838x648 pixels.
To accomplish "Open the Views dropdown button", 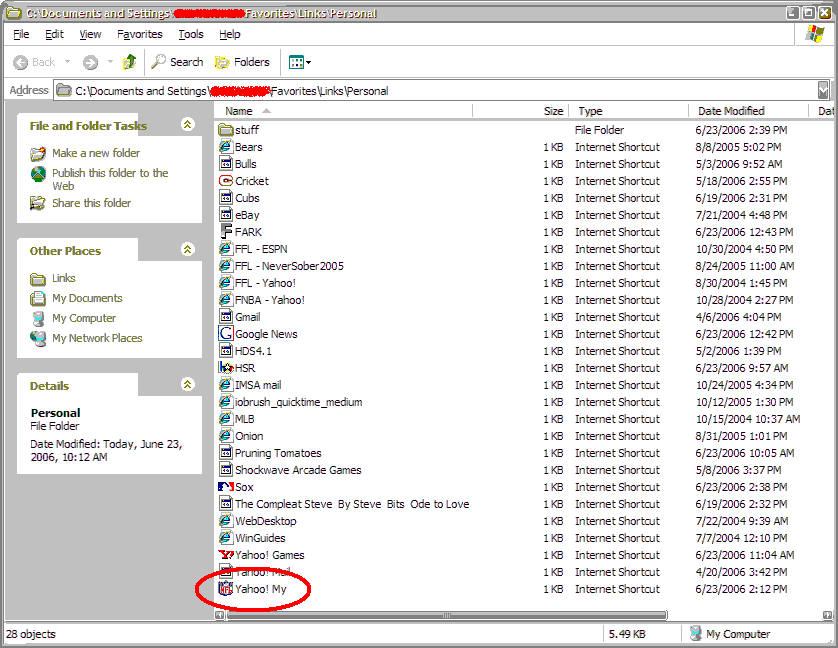I will tap(300, 63).
